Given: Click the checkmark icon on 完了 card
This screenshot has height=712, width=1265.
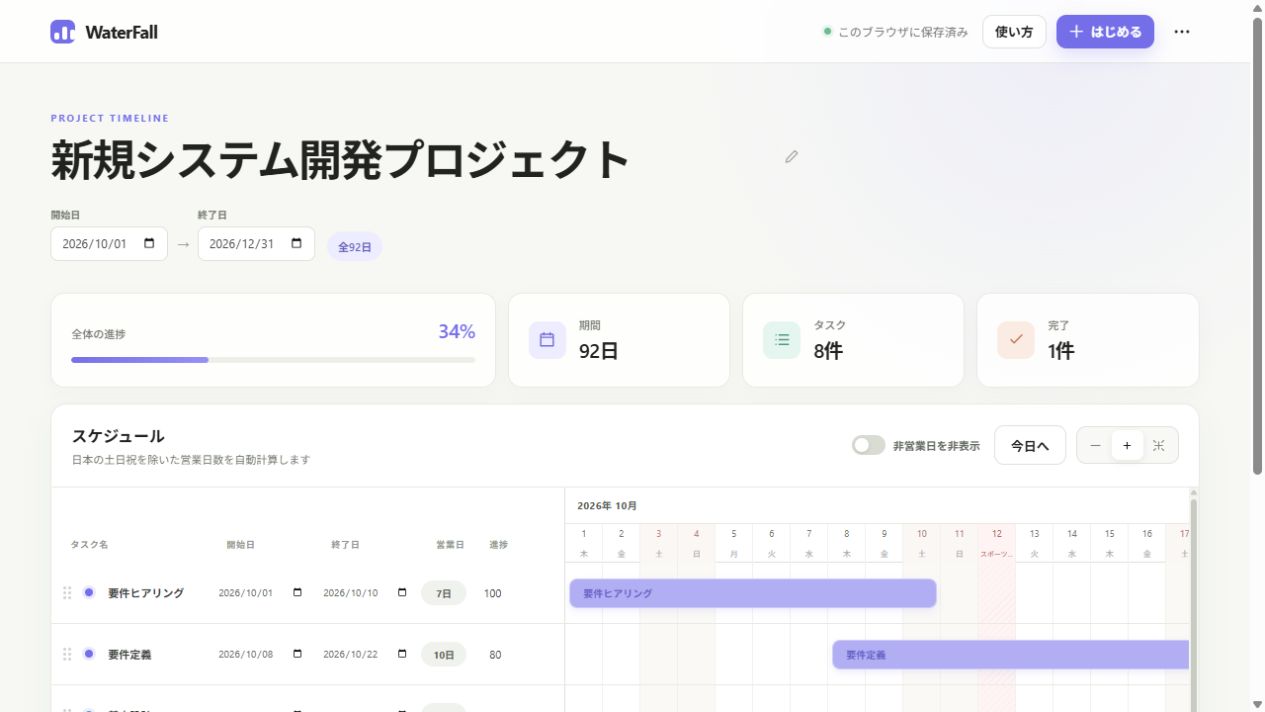Looking at the screenshot, I should [x=1016, y=340].
